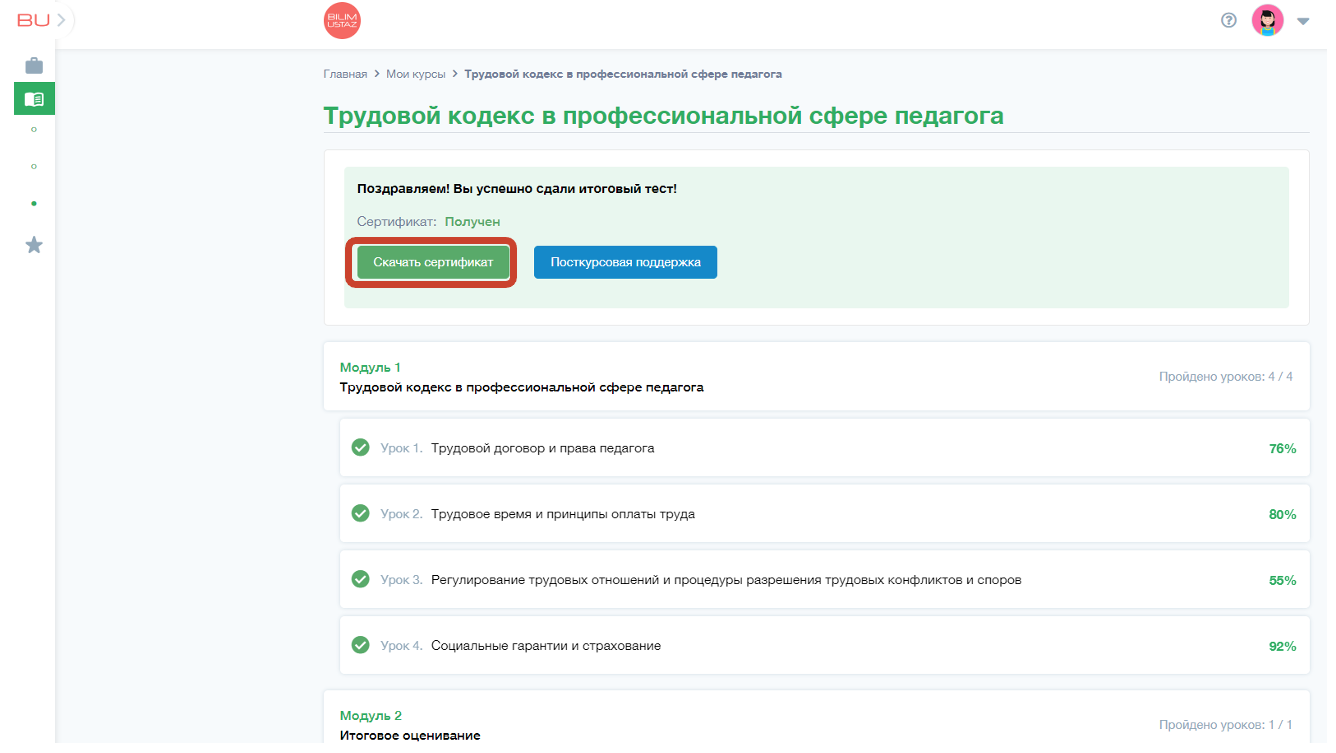
Task: Select the second hollow dot sidebar sub-item
Action: (34, 166)
